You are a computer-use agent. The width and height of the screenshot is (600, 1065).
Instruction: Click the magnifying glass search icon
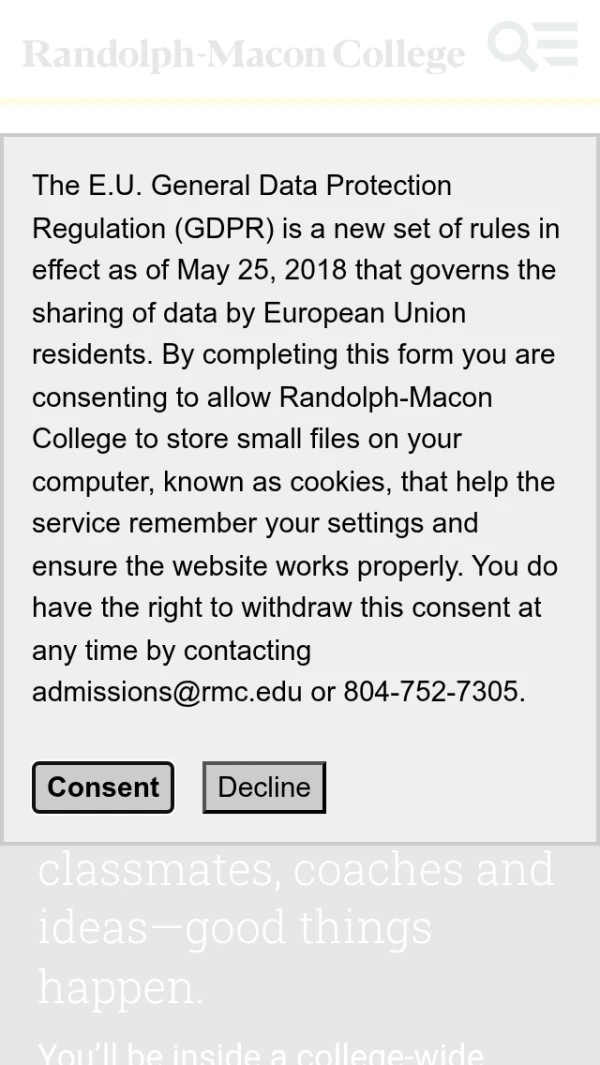(513, 46)
